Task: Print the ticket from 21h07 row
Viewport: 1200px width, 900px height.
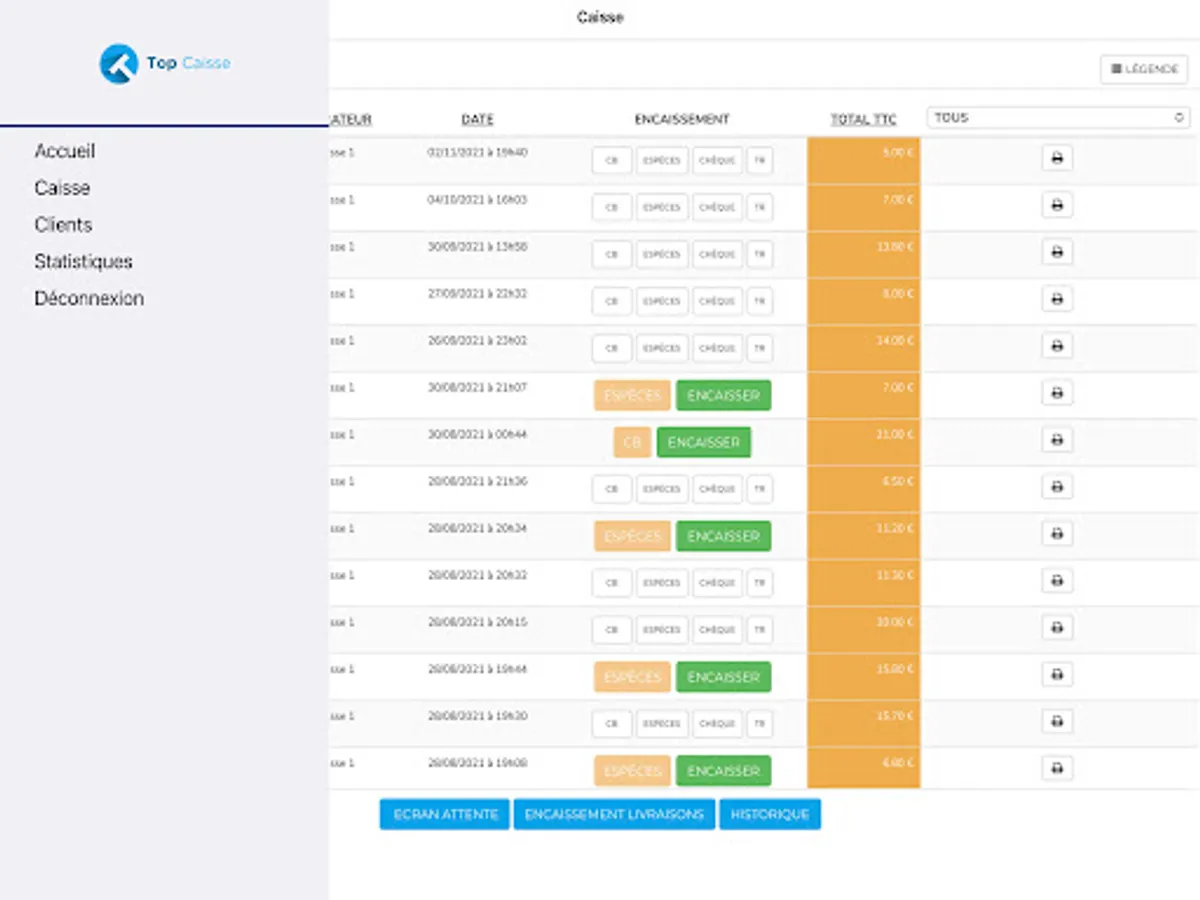Action: coord(1057,393)
